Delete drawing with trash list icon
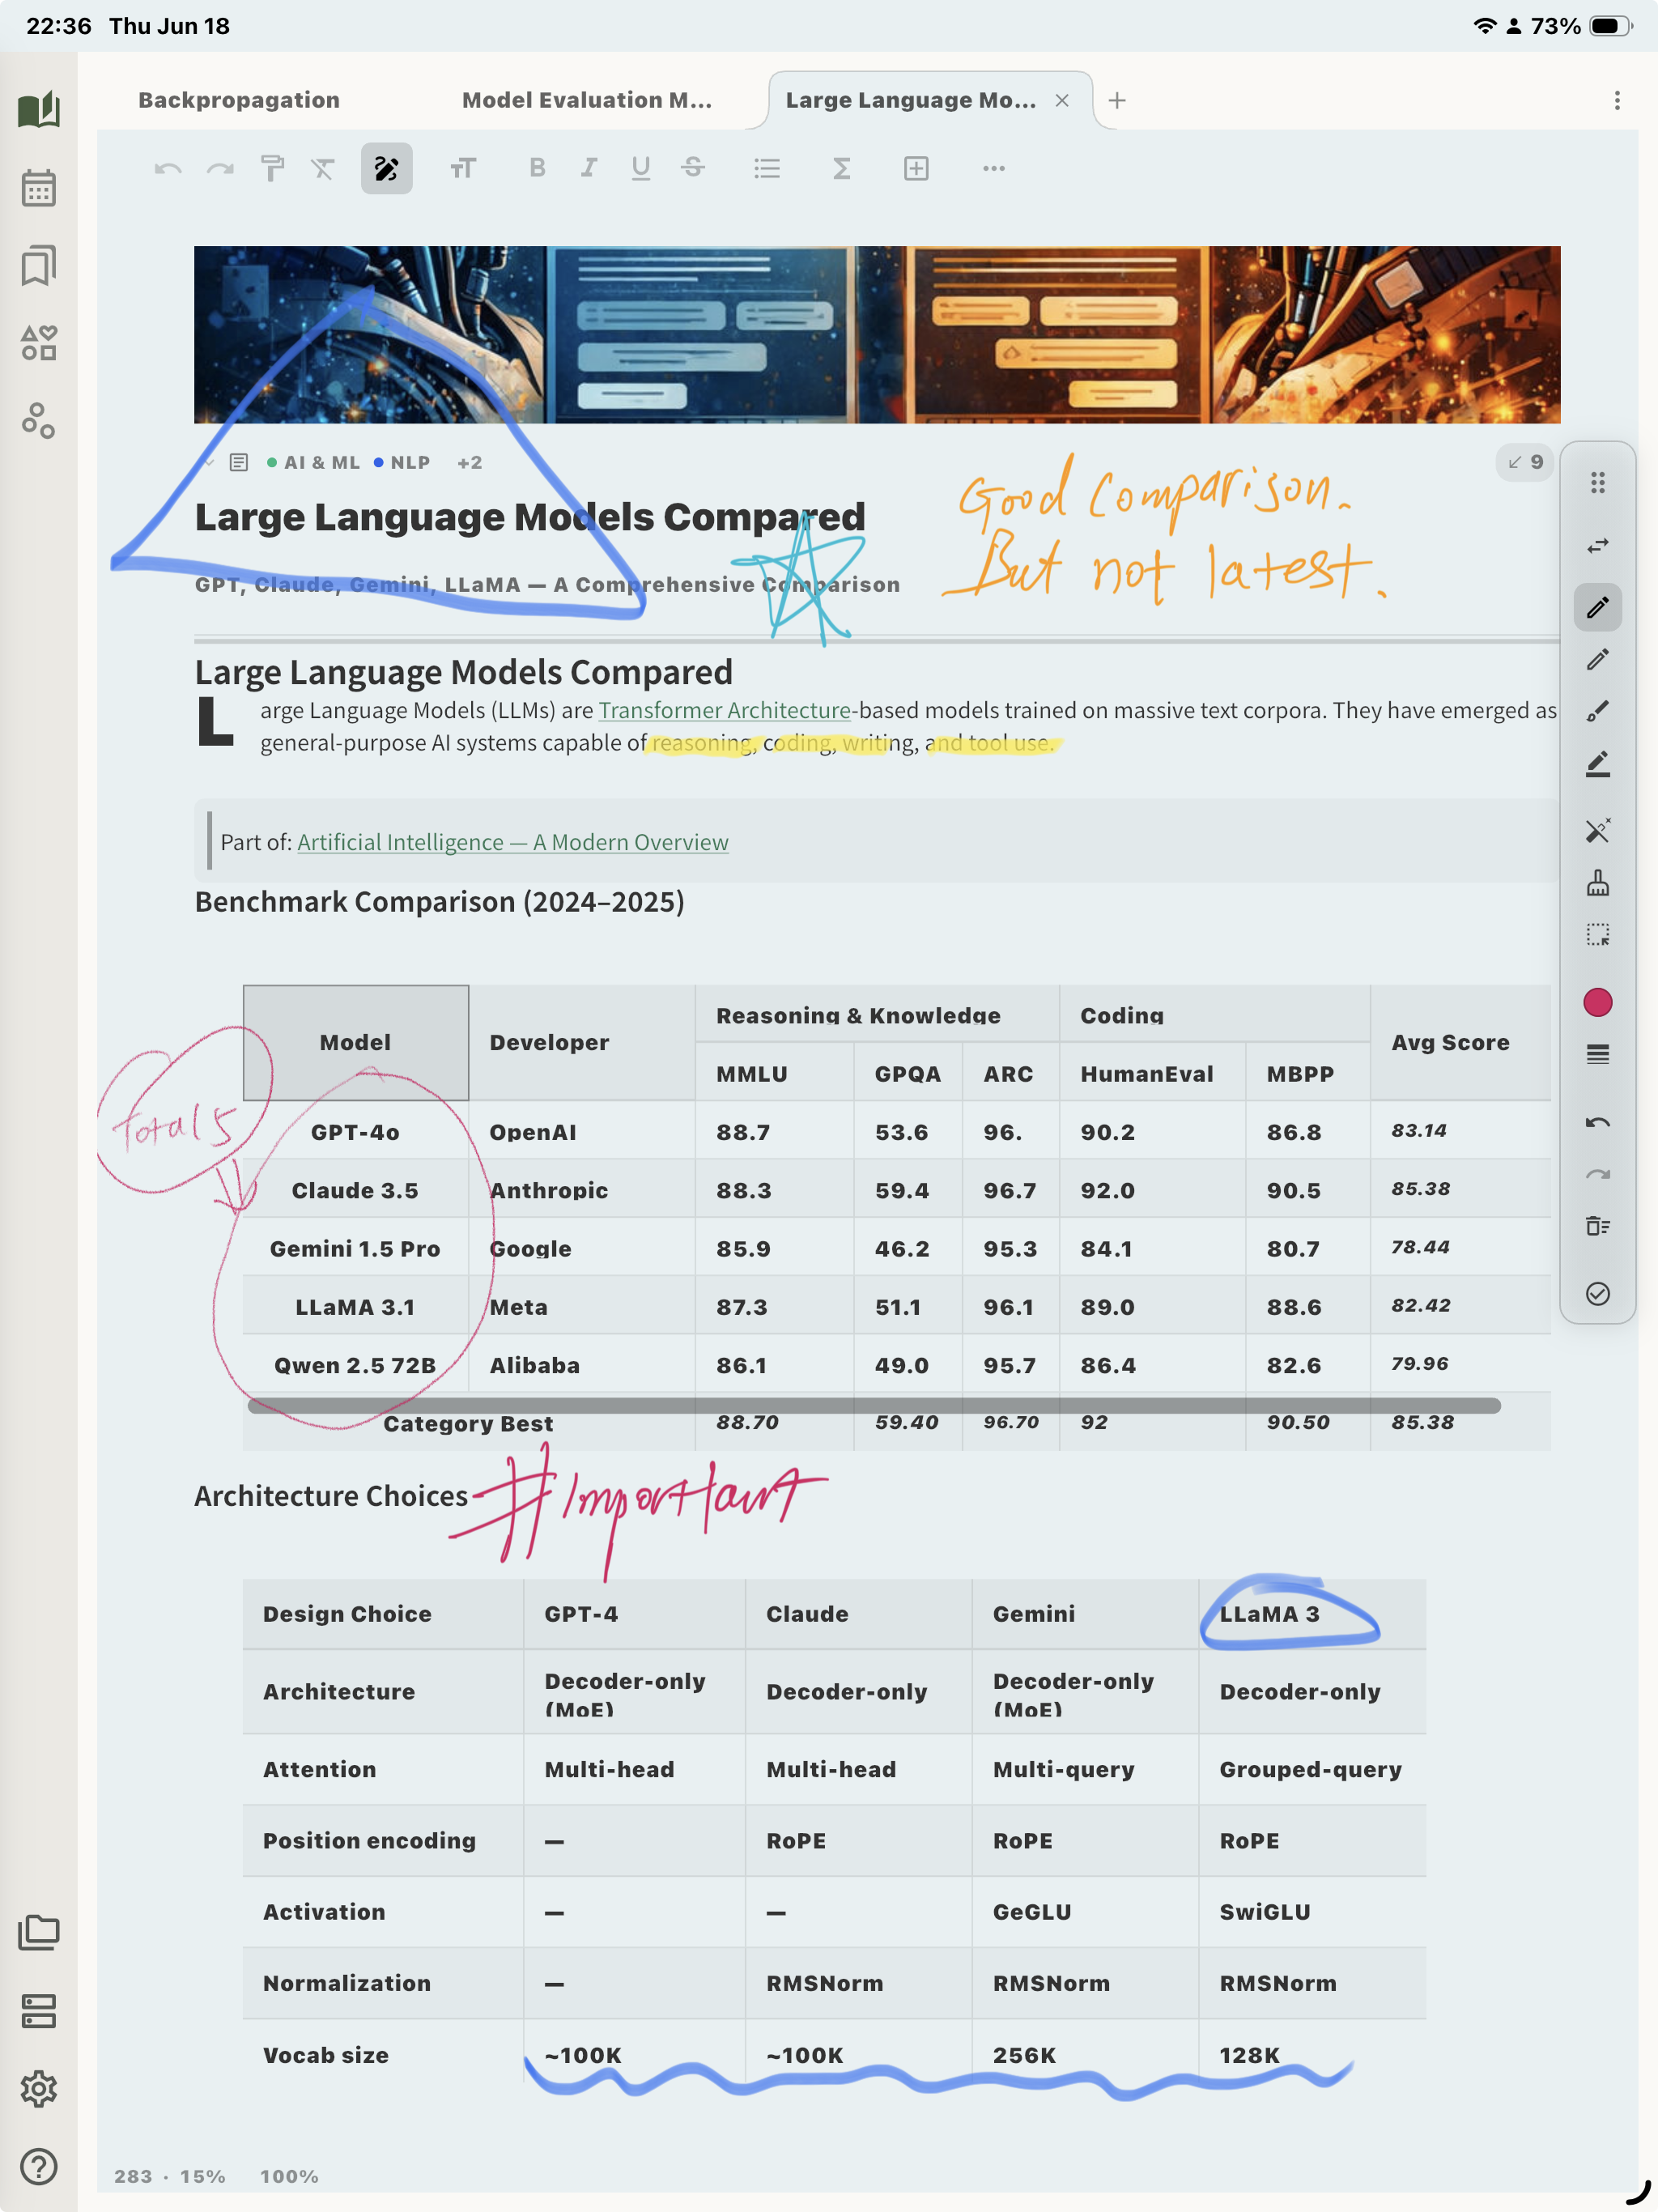The image size is (1658, 2212). coord(1597,1226)
